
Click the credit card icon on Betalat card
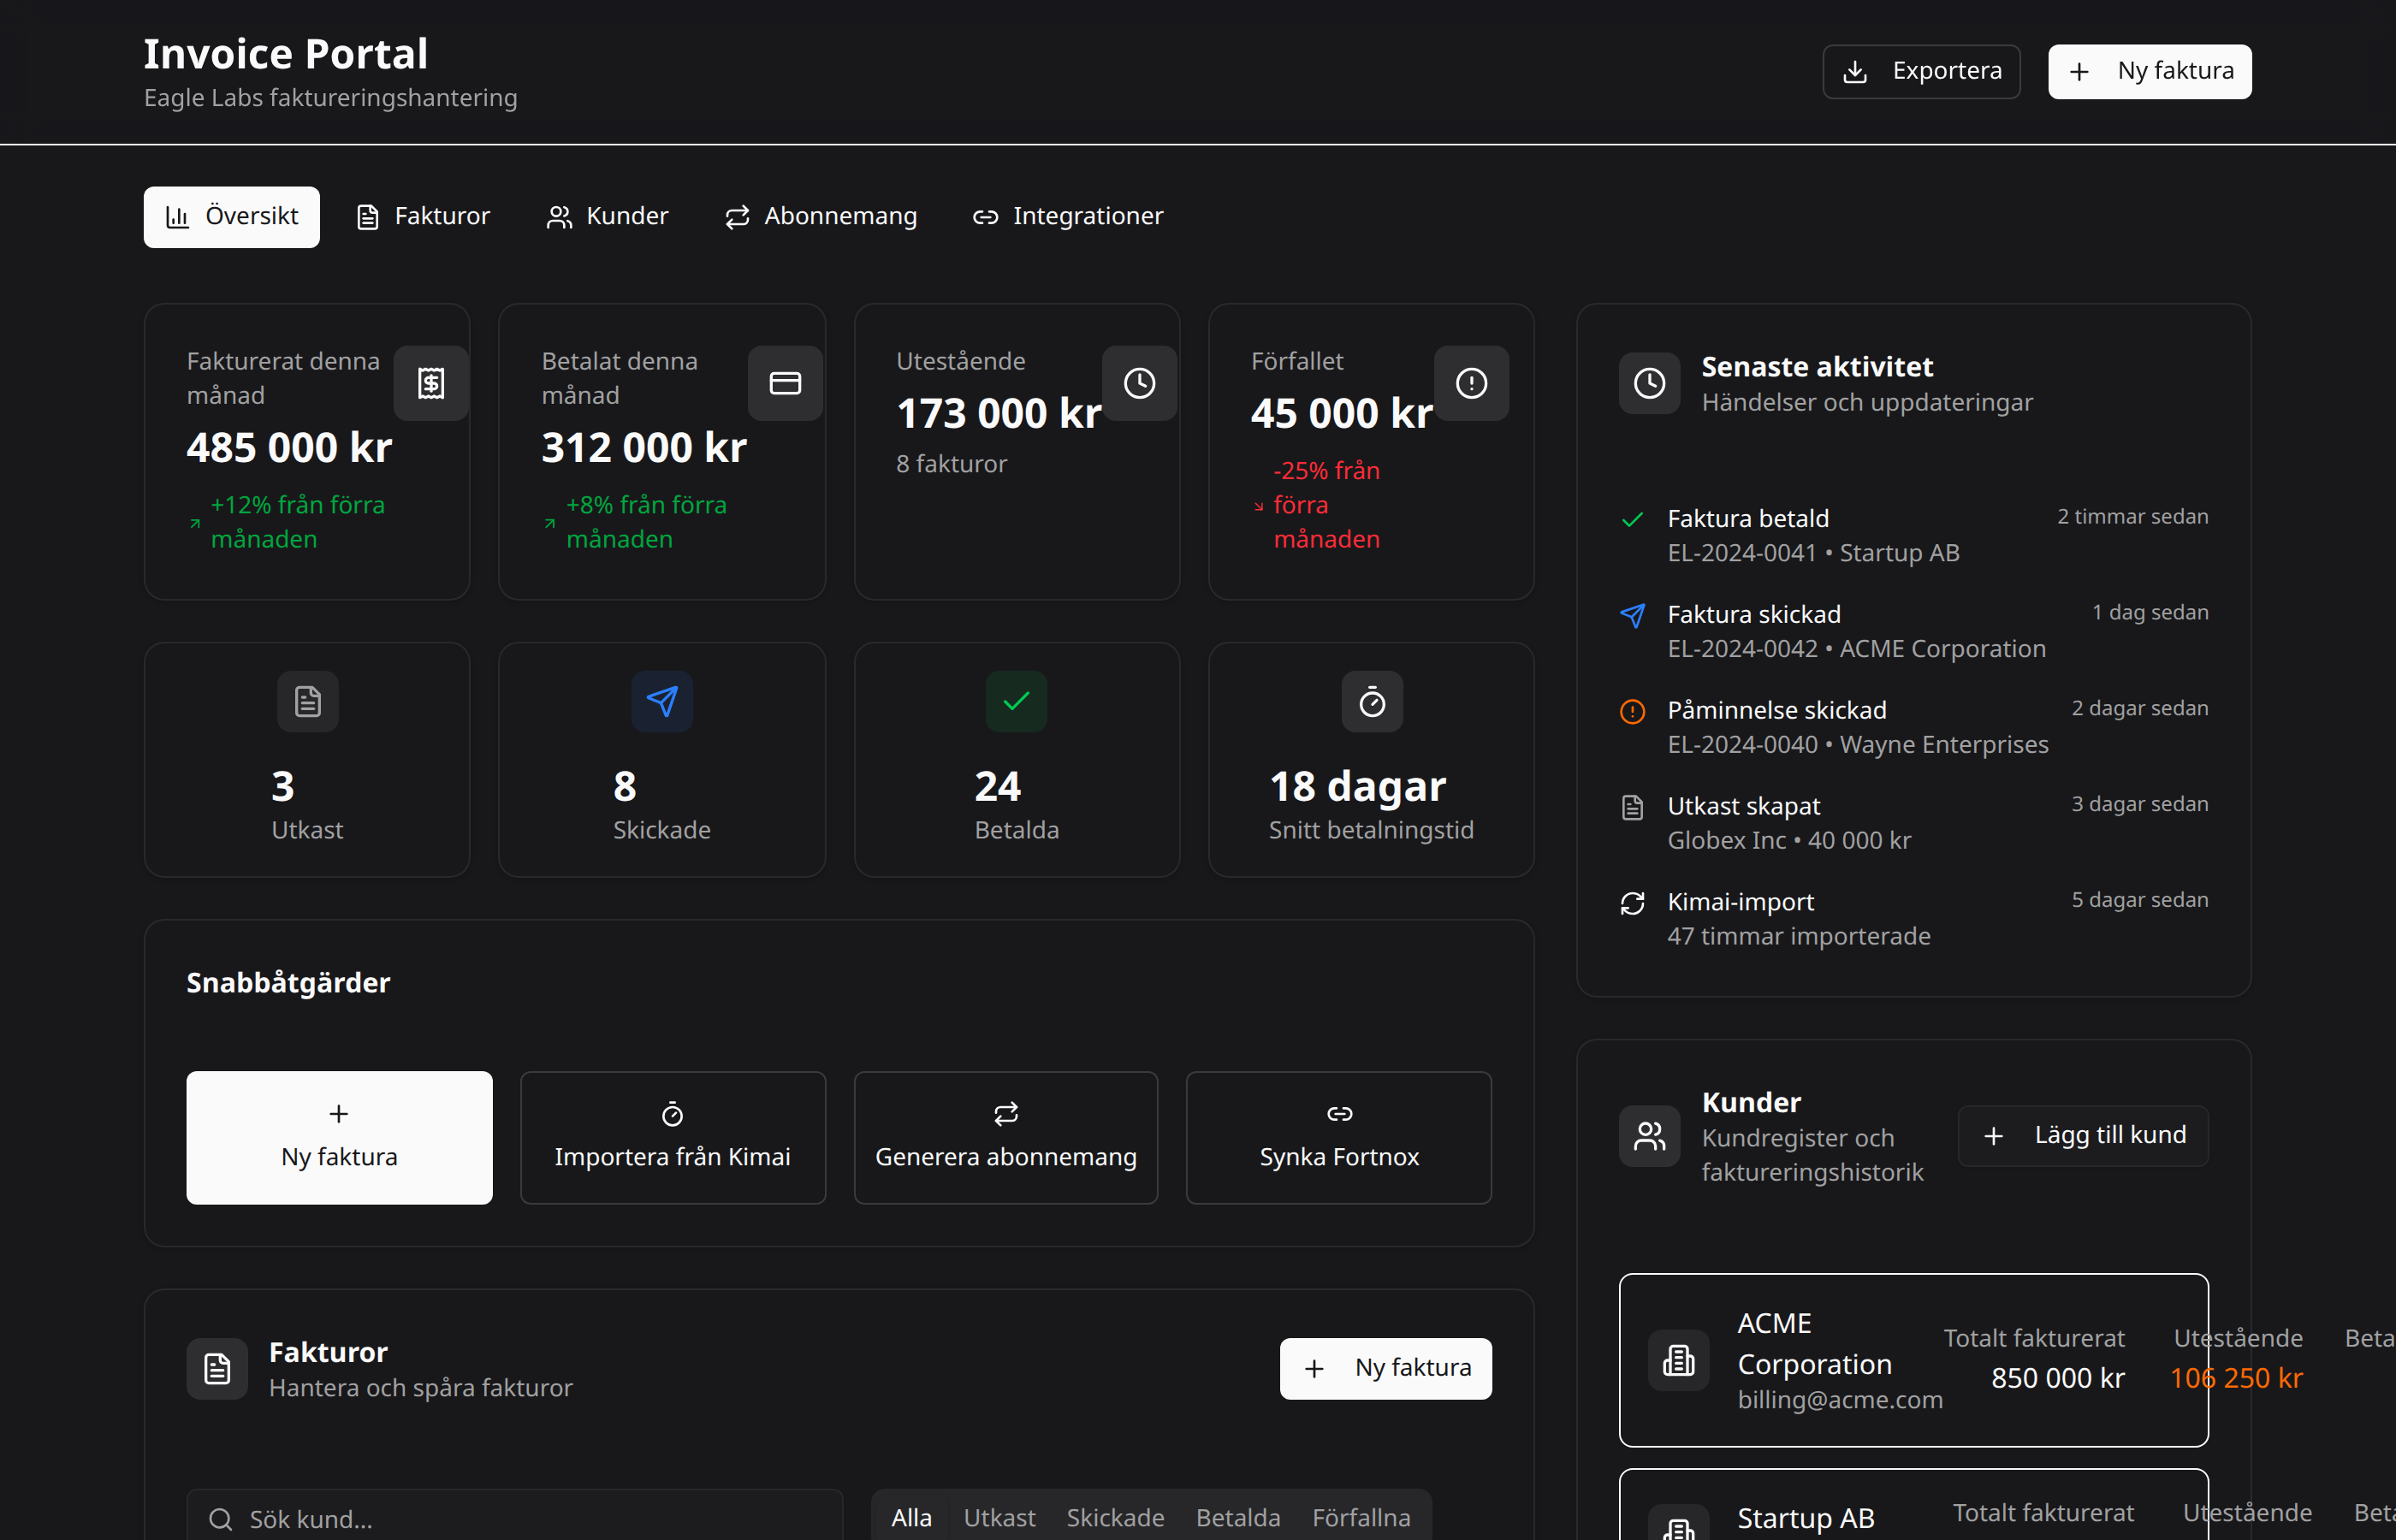785,383
